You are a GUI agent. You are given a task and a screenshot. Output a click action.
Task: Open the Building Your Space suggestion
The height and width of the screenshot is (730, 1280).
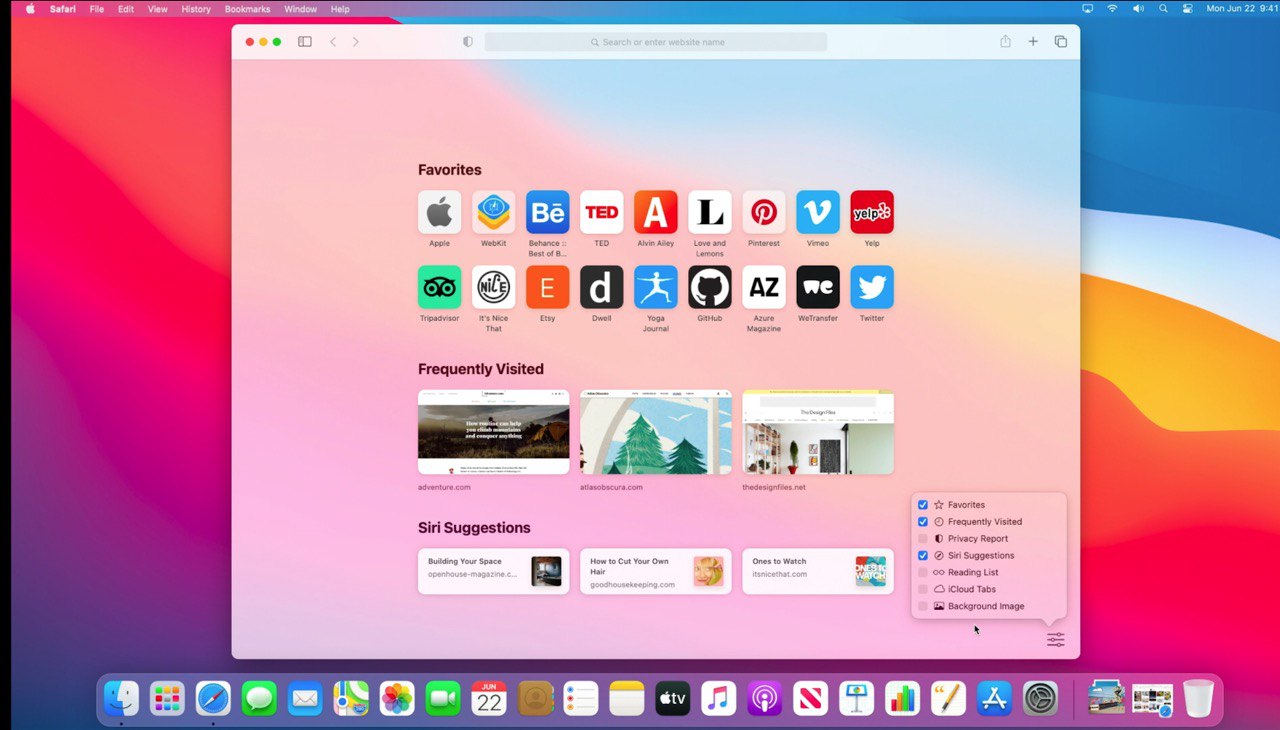[x=494, y=571]
